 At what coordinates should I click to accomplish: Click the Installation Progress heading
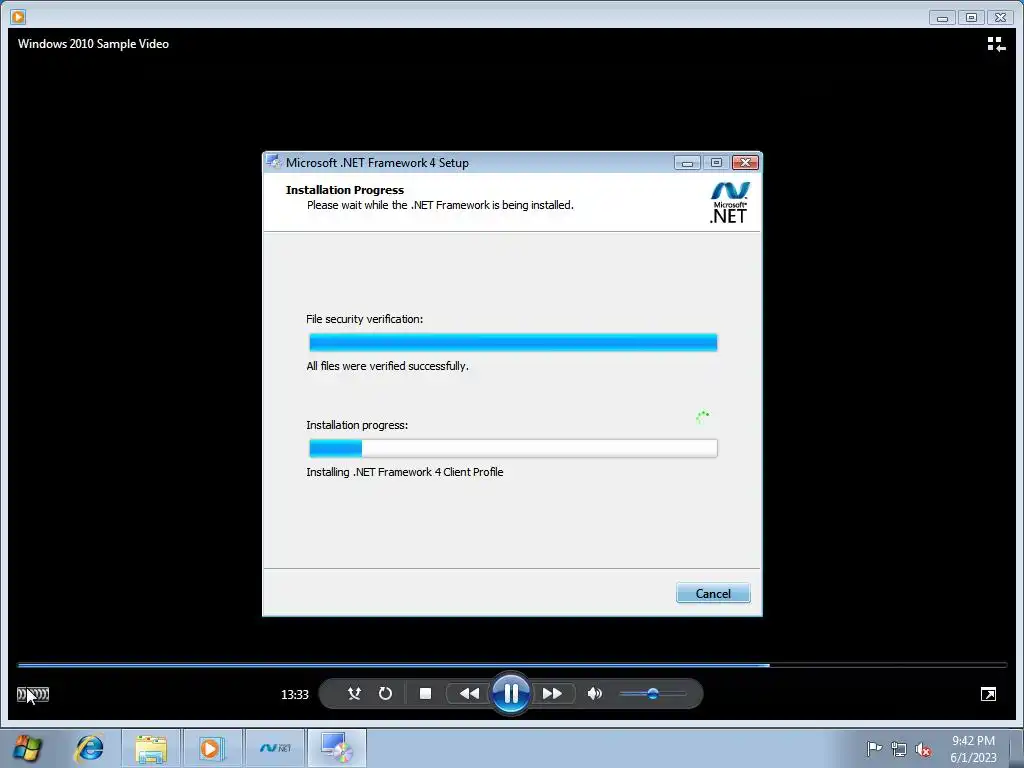coord(345,190)
